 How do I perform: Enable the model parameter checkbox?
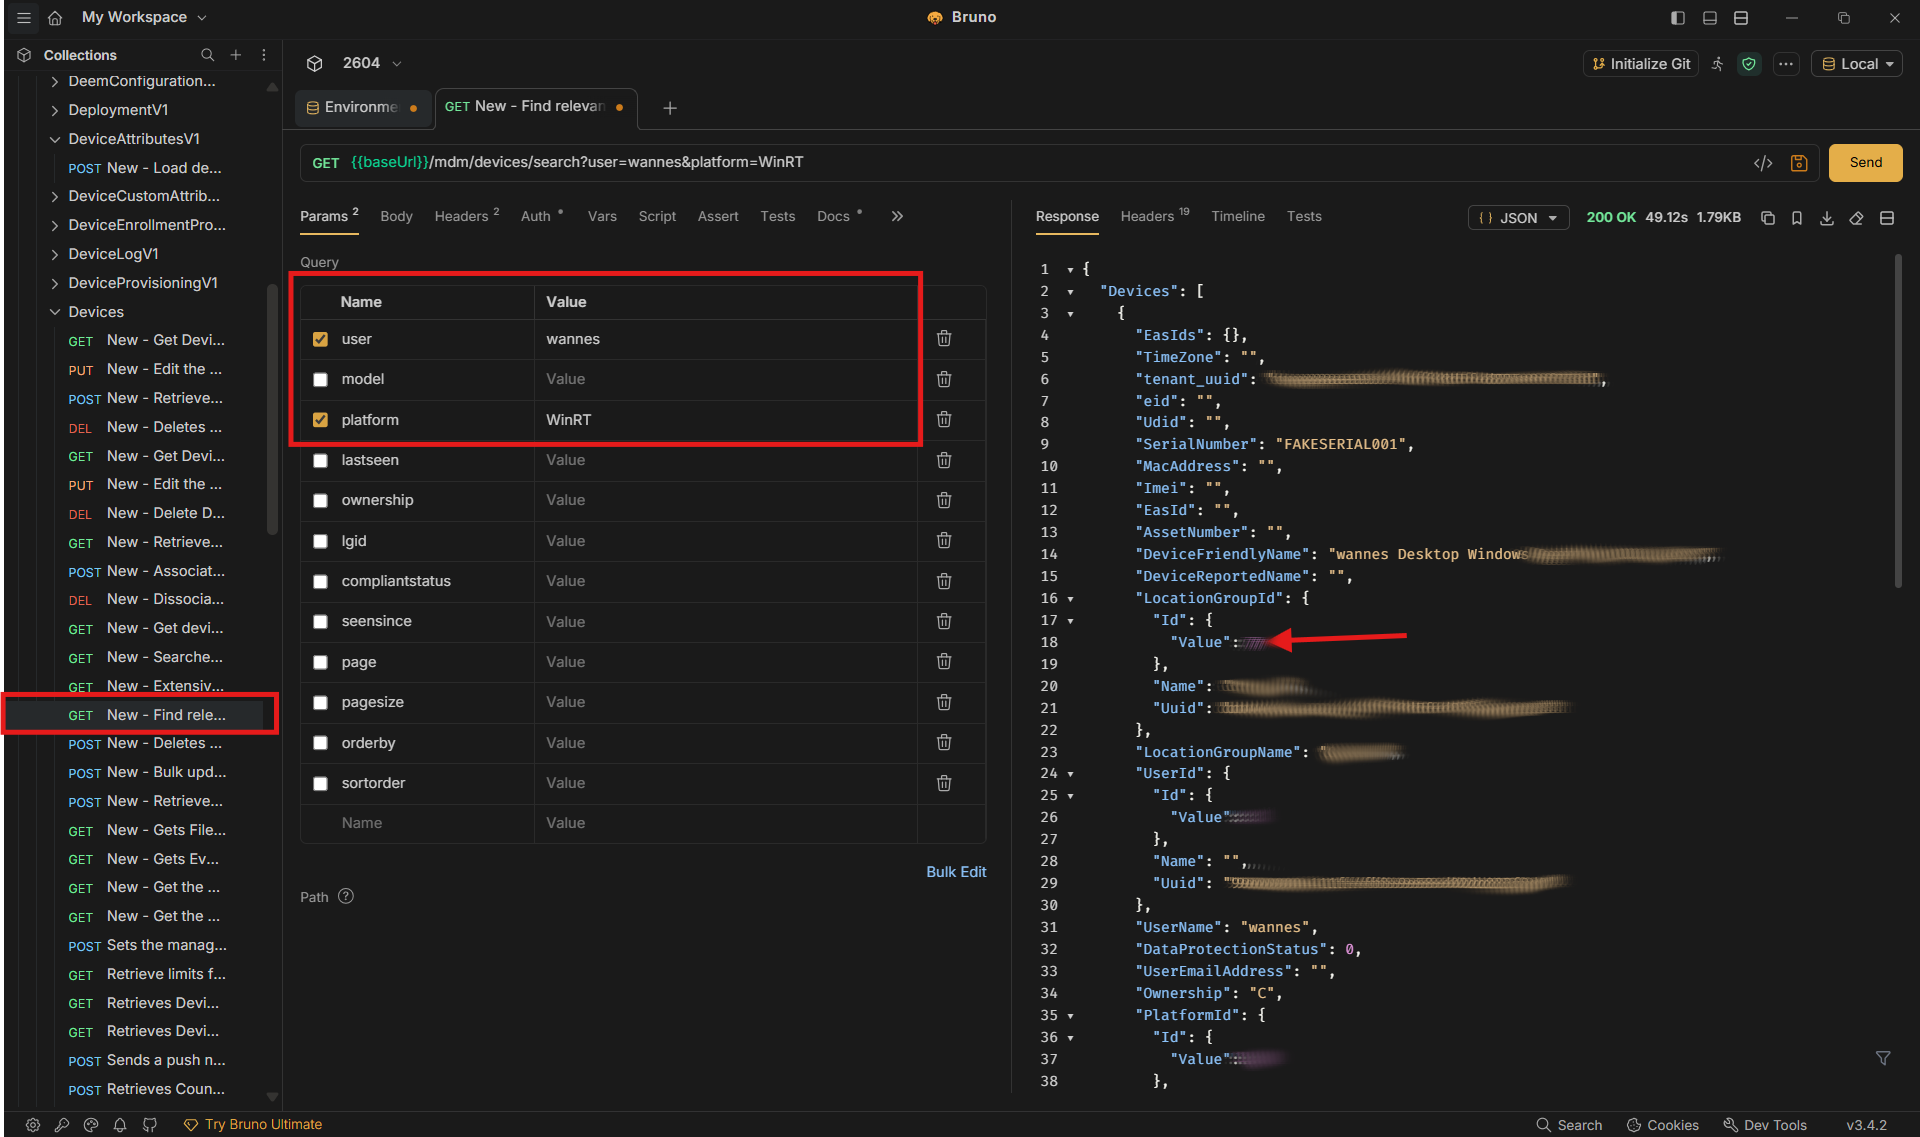point(320,380)
